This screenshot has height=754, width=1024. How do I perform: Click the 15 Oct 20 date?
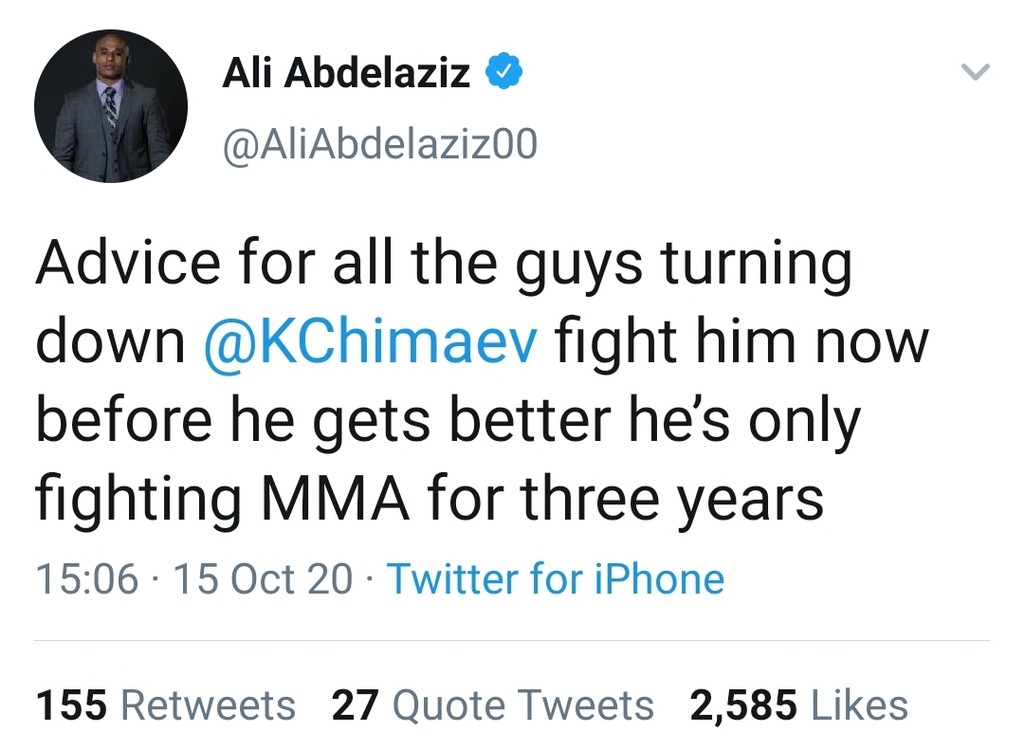coord(263,578)
